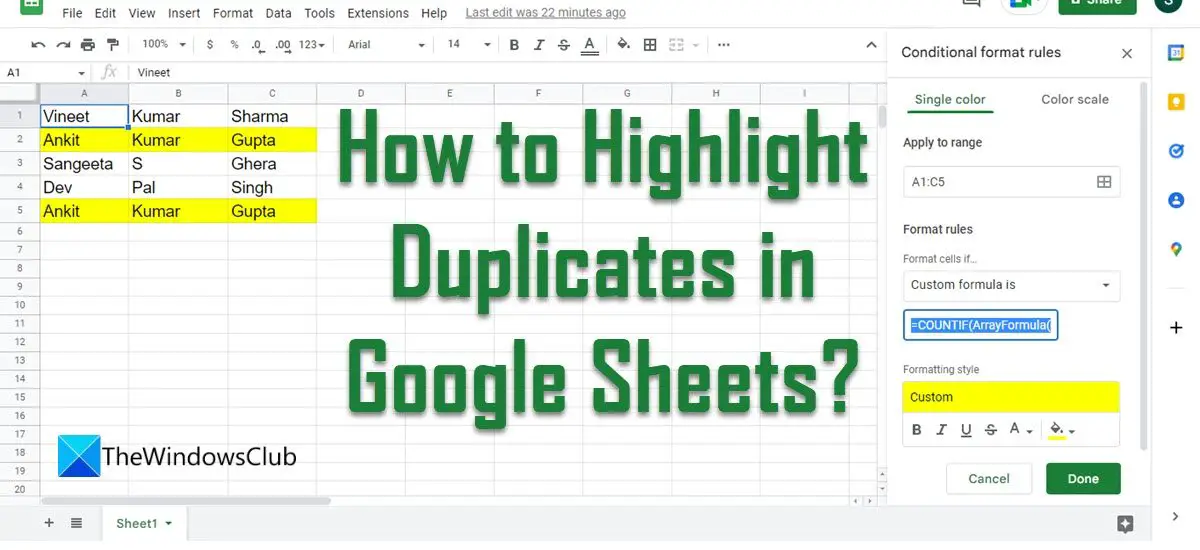The width and height of the screenshot is (1200, 550).
Task: Edit the Apply to range A1:C5 field
Action: click(x=1011, y=182)
